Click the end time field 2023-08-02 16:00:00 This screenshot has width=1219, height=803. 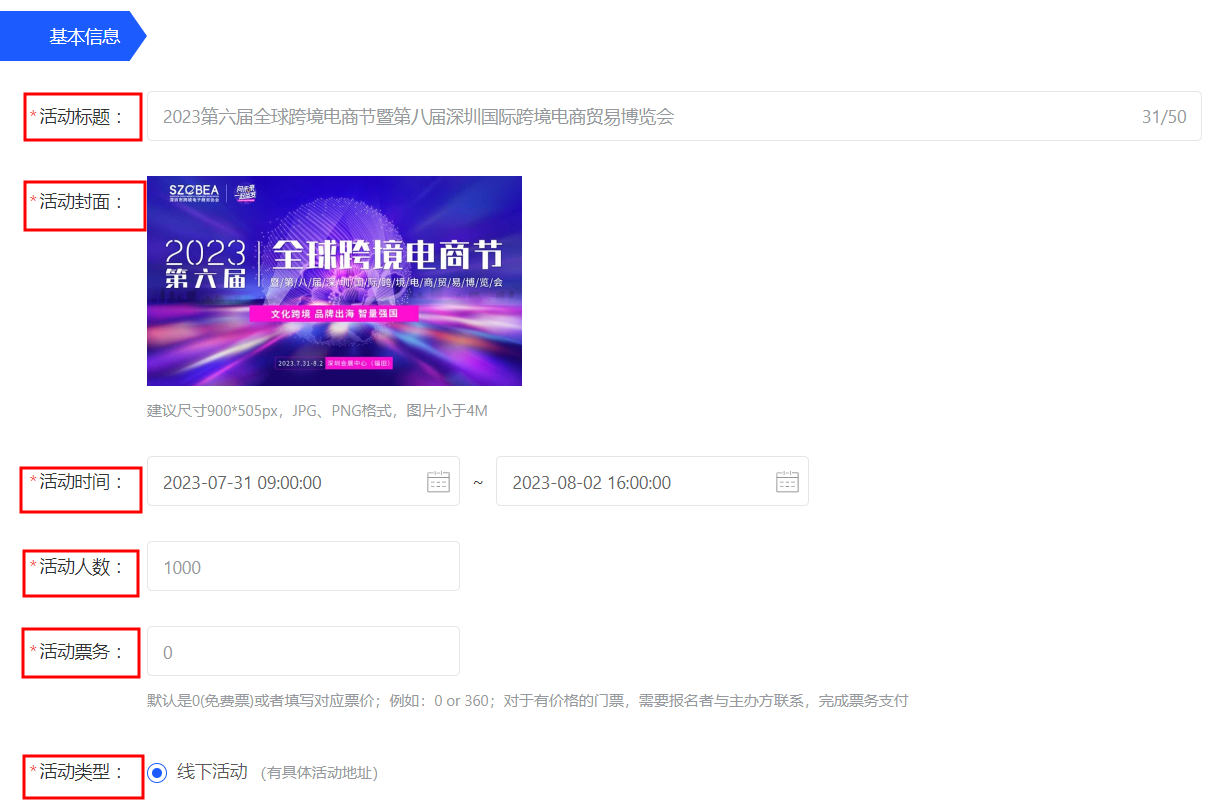652,482
